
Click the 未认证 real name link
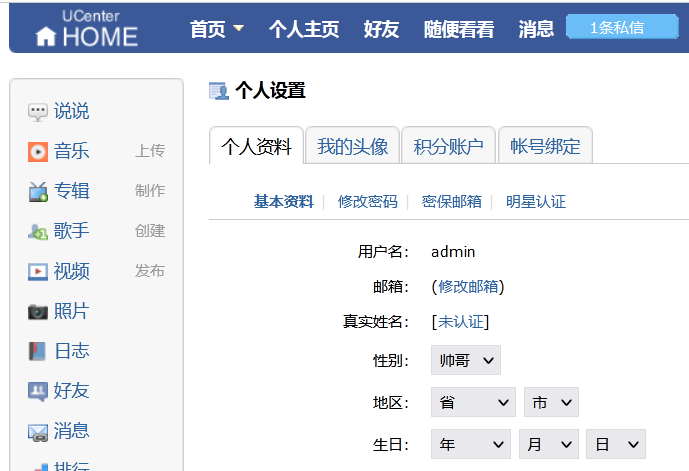(x=460, y=322)
